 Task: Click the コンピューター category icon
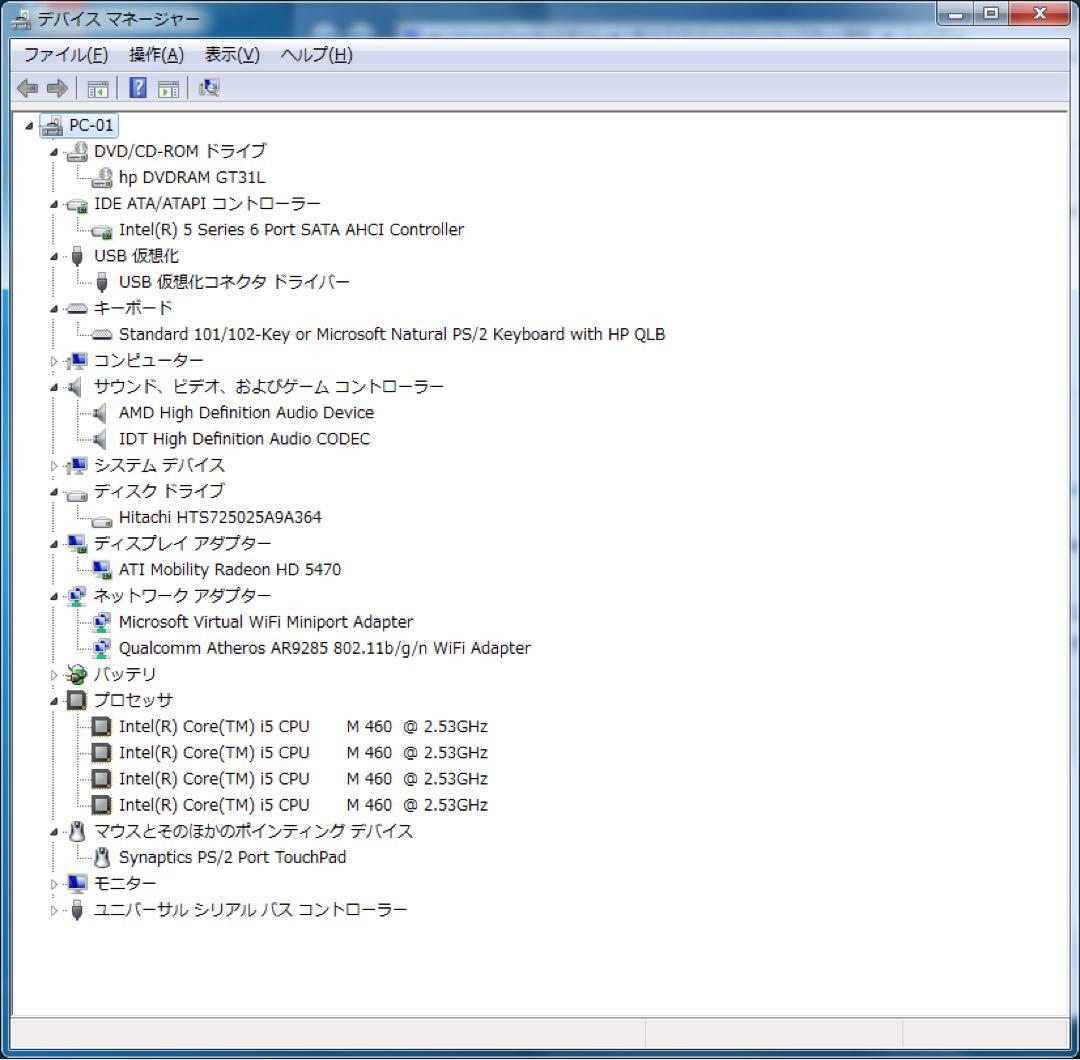pos(76,361)
